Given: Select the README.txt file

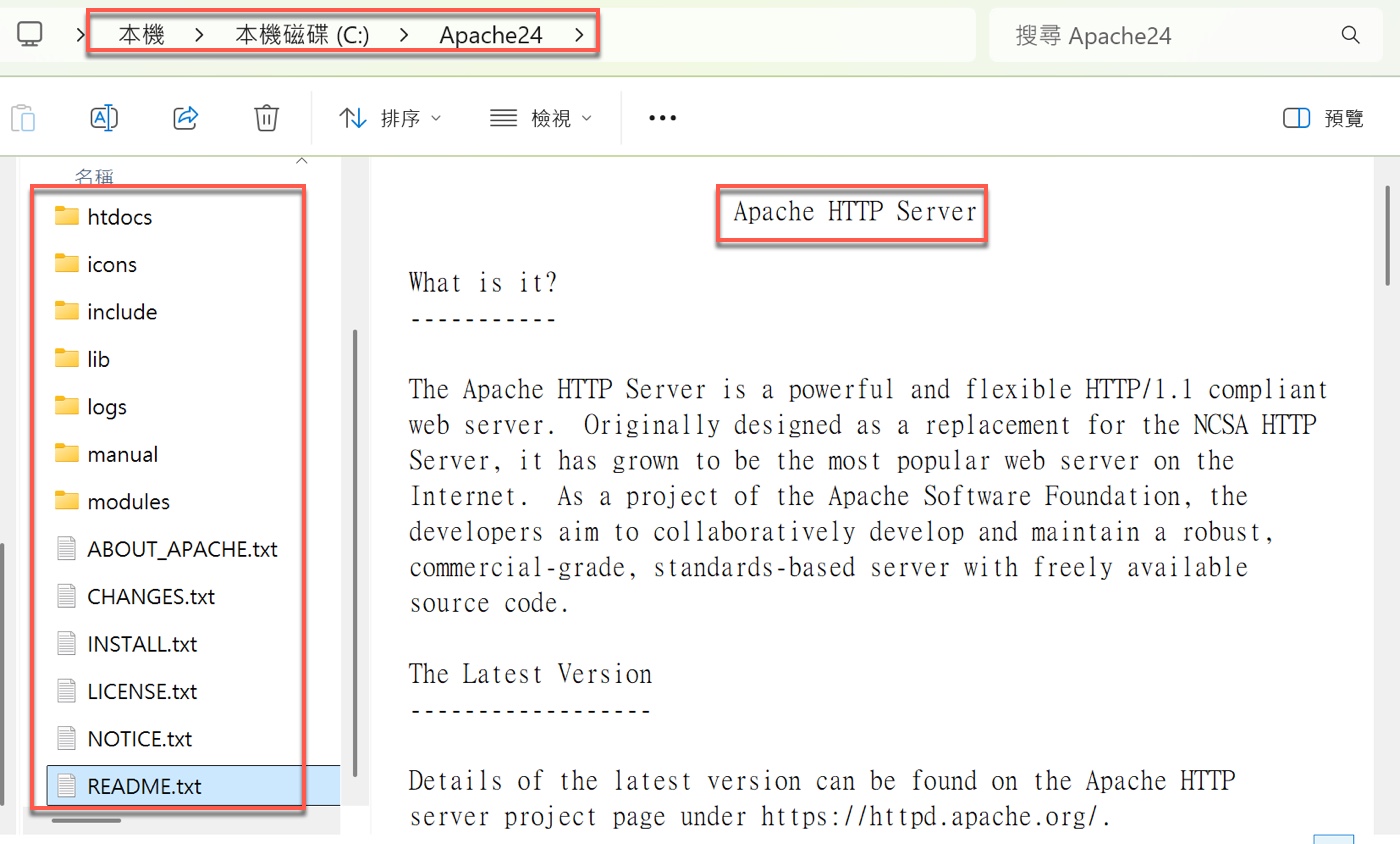Looking at the screenshot, I should coord(193,786).
